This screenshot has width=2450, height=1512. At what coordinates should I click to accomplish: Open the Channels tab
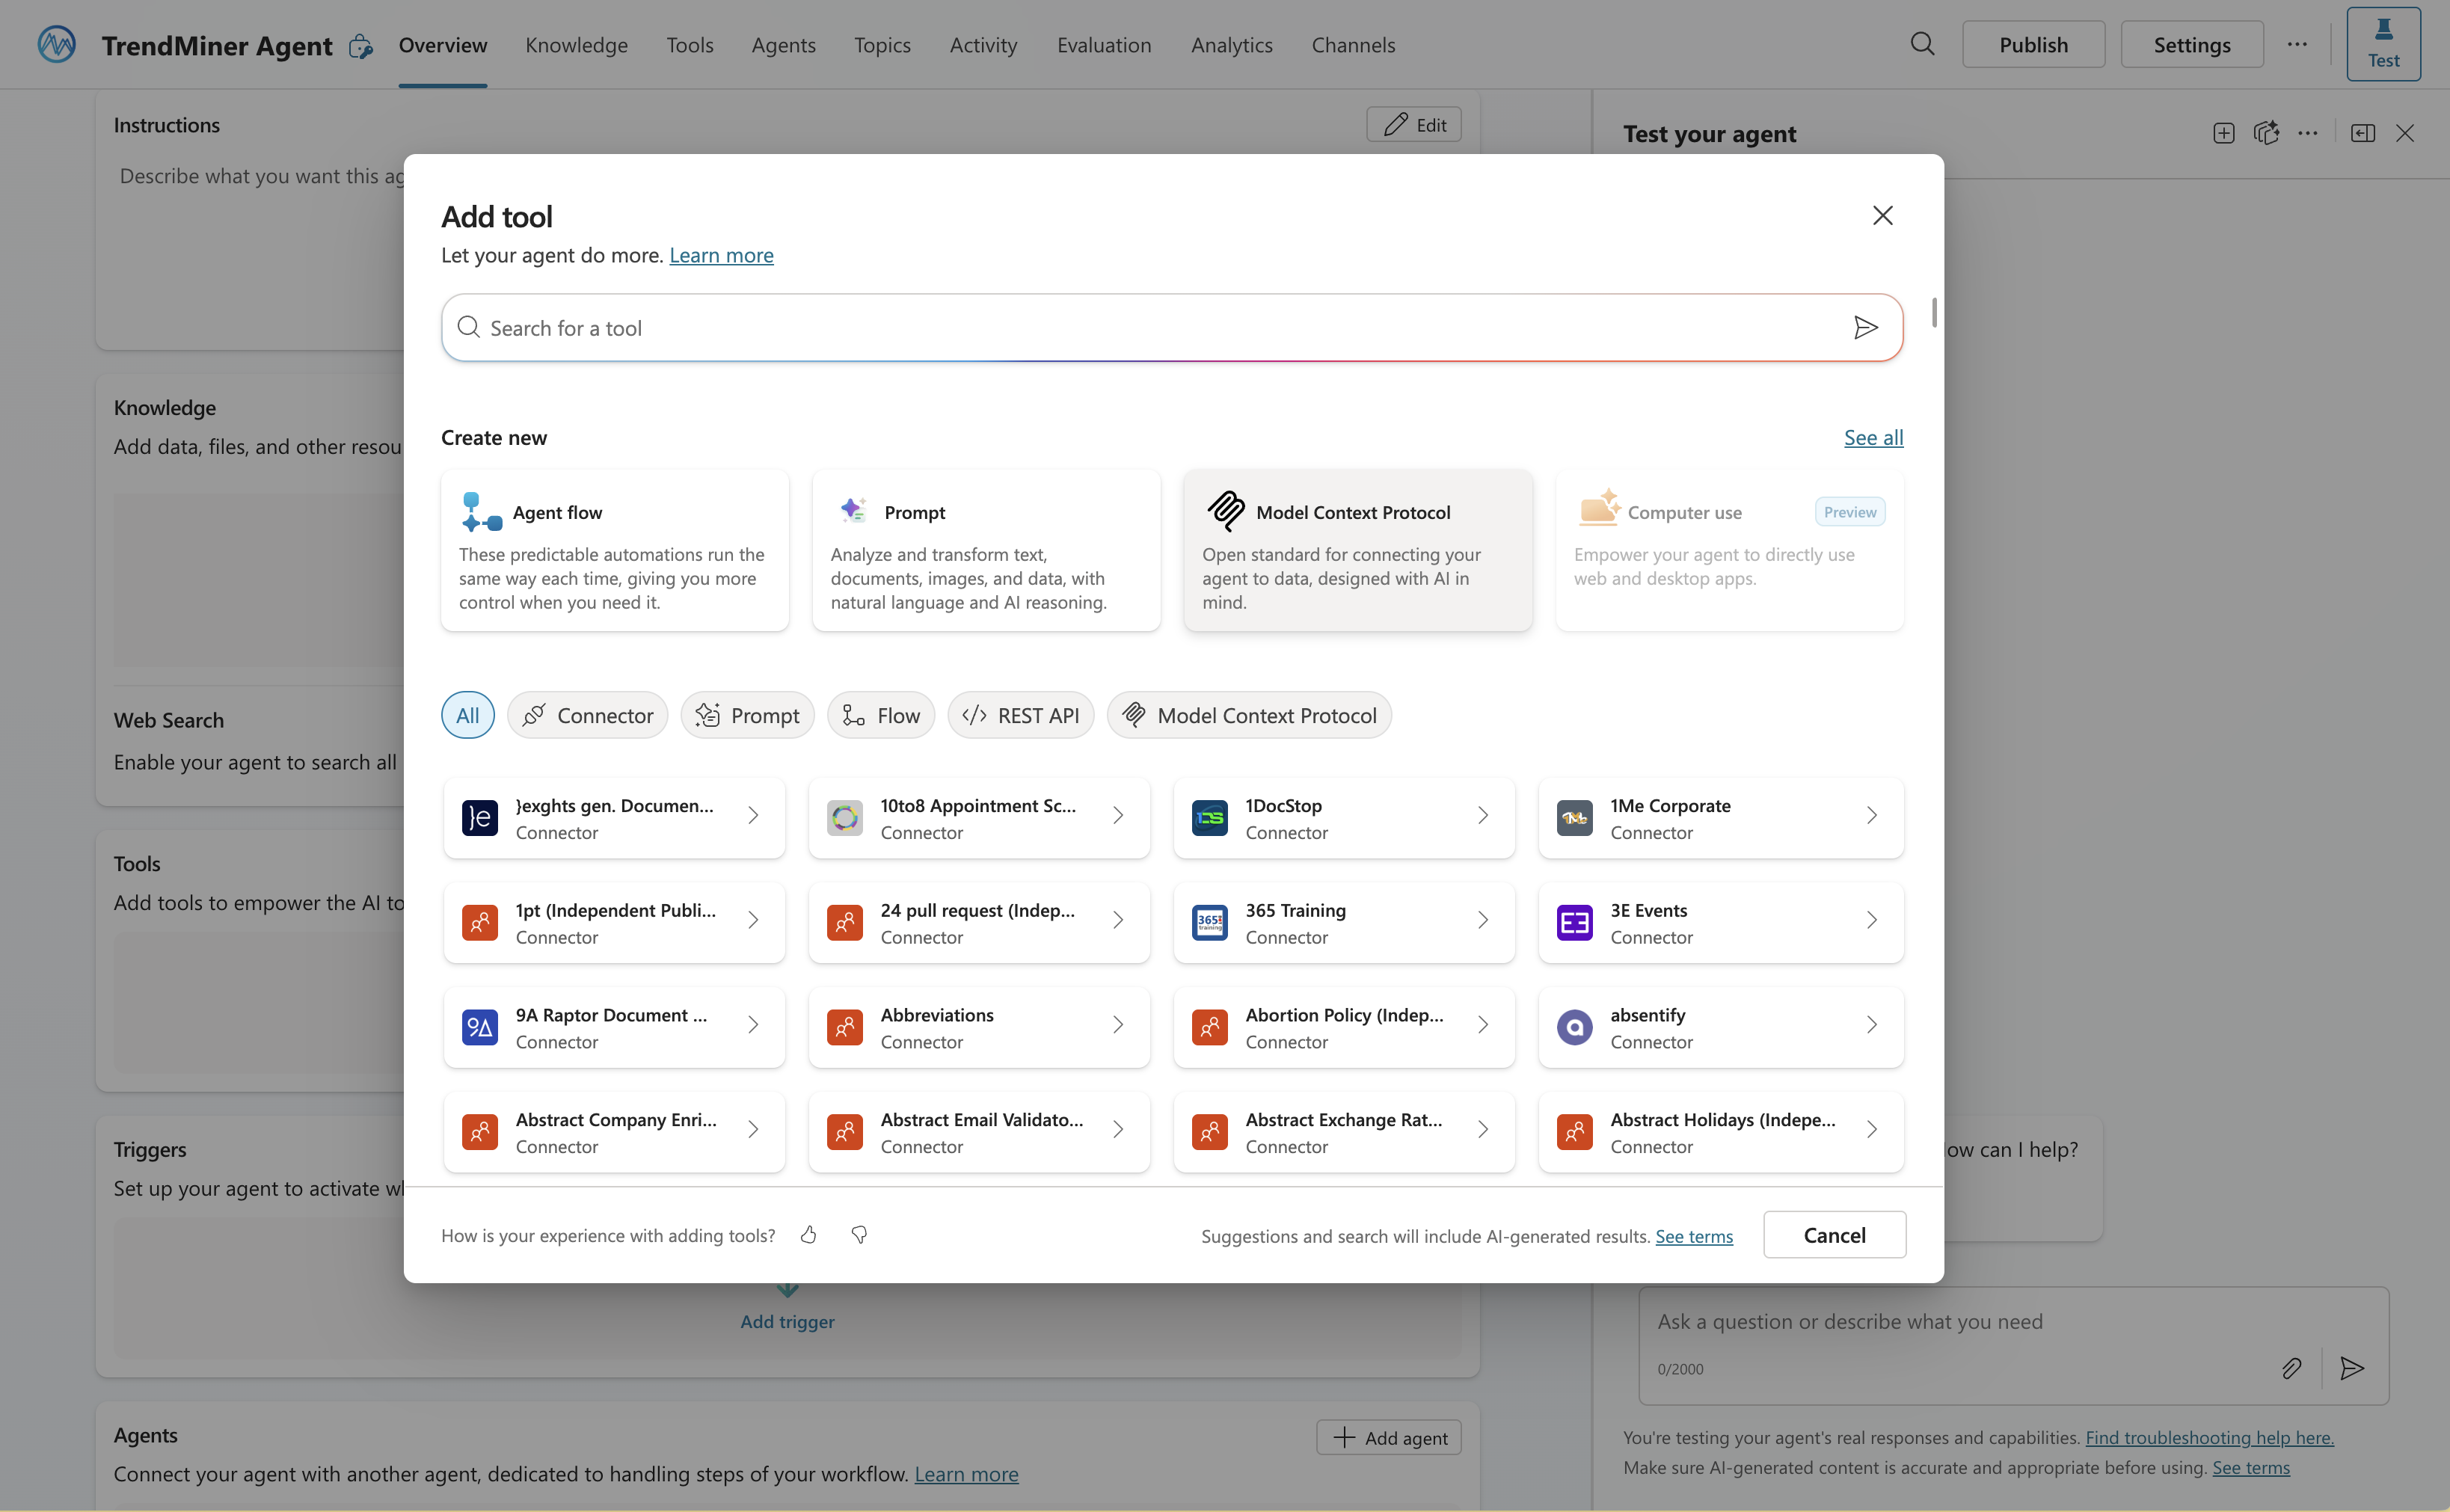[x=1353, y=45]
